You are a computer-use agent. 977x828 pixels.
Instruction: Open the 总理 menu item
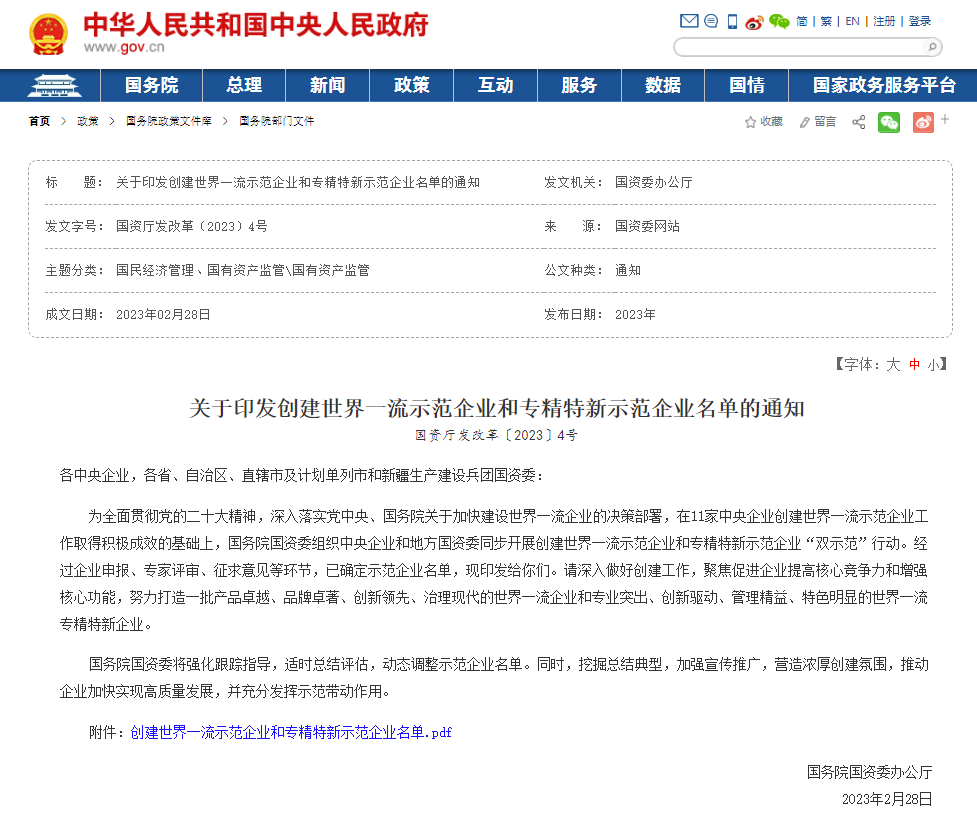tap(244, 85)
